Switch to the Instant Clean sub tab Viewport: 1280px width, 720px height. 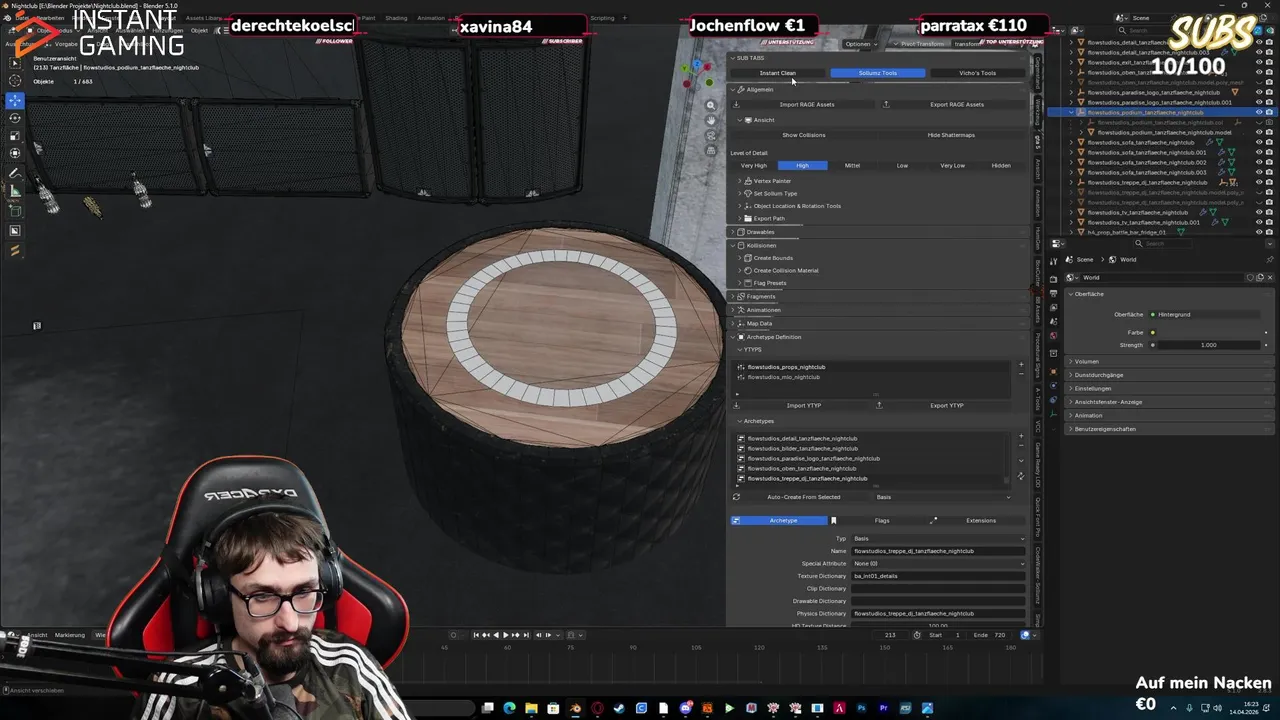(x=778, y=73)
